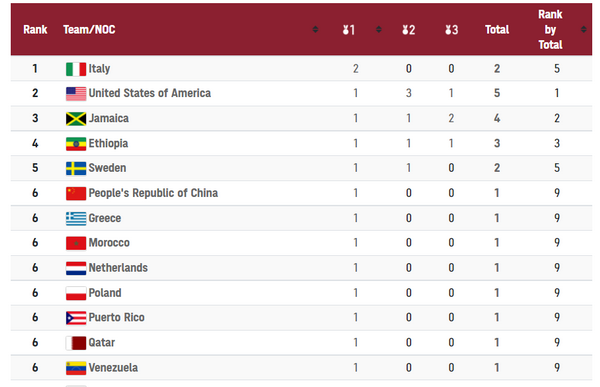Open People's Republic of China team link
This screenshot has width=600, height=387.
point(153,193)
